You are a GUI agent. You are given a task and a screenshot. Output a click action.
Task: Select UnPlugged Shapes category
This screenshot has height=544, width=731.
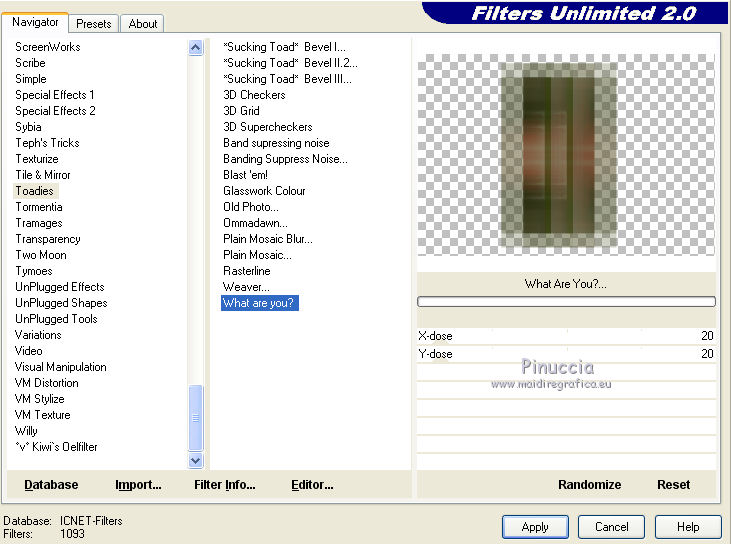(x=61, y=303)
